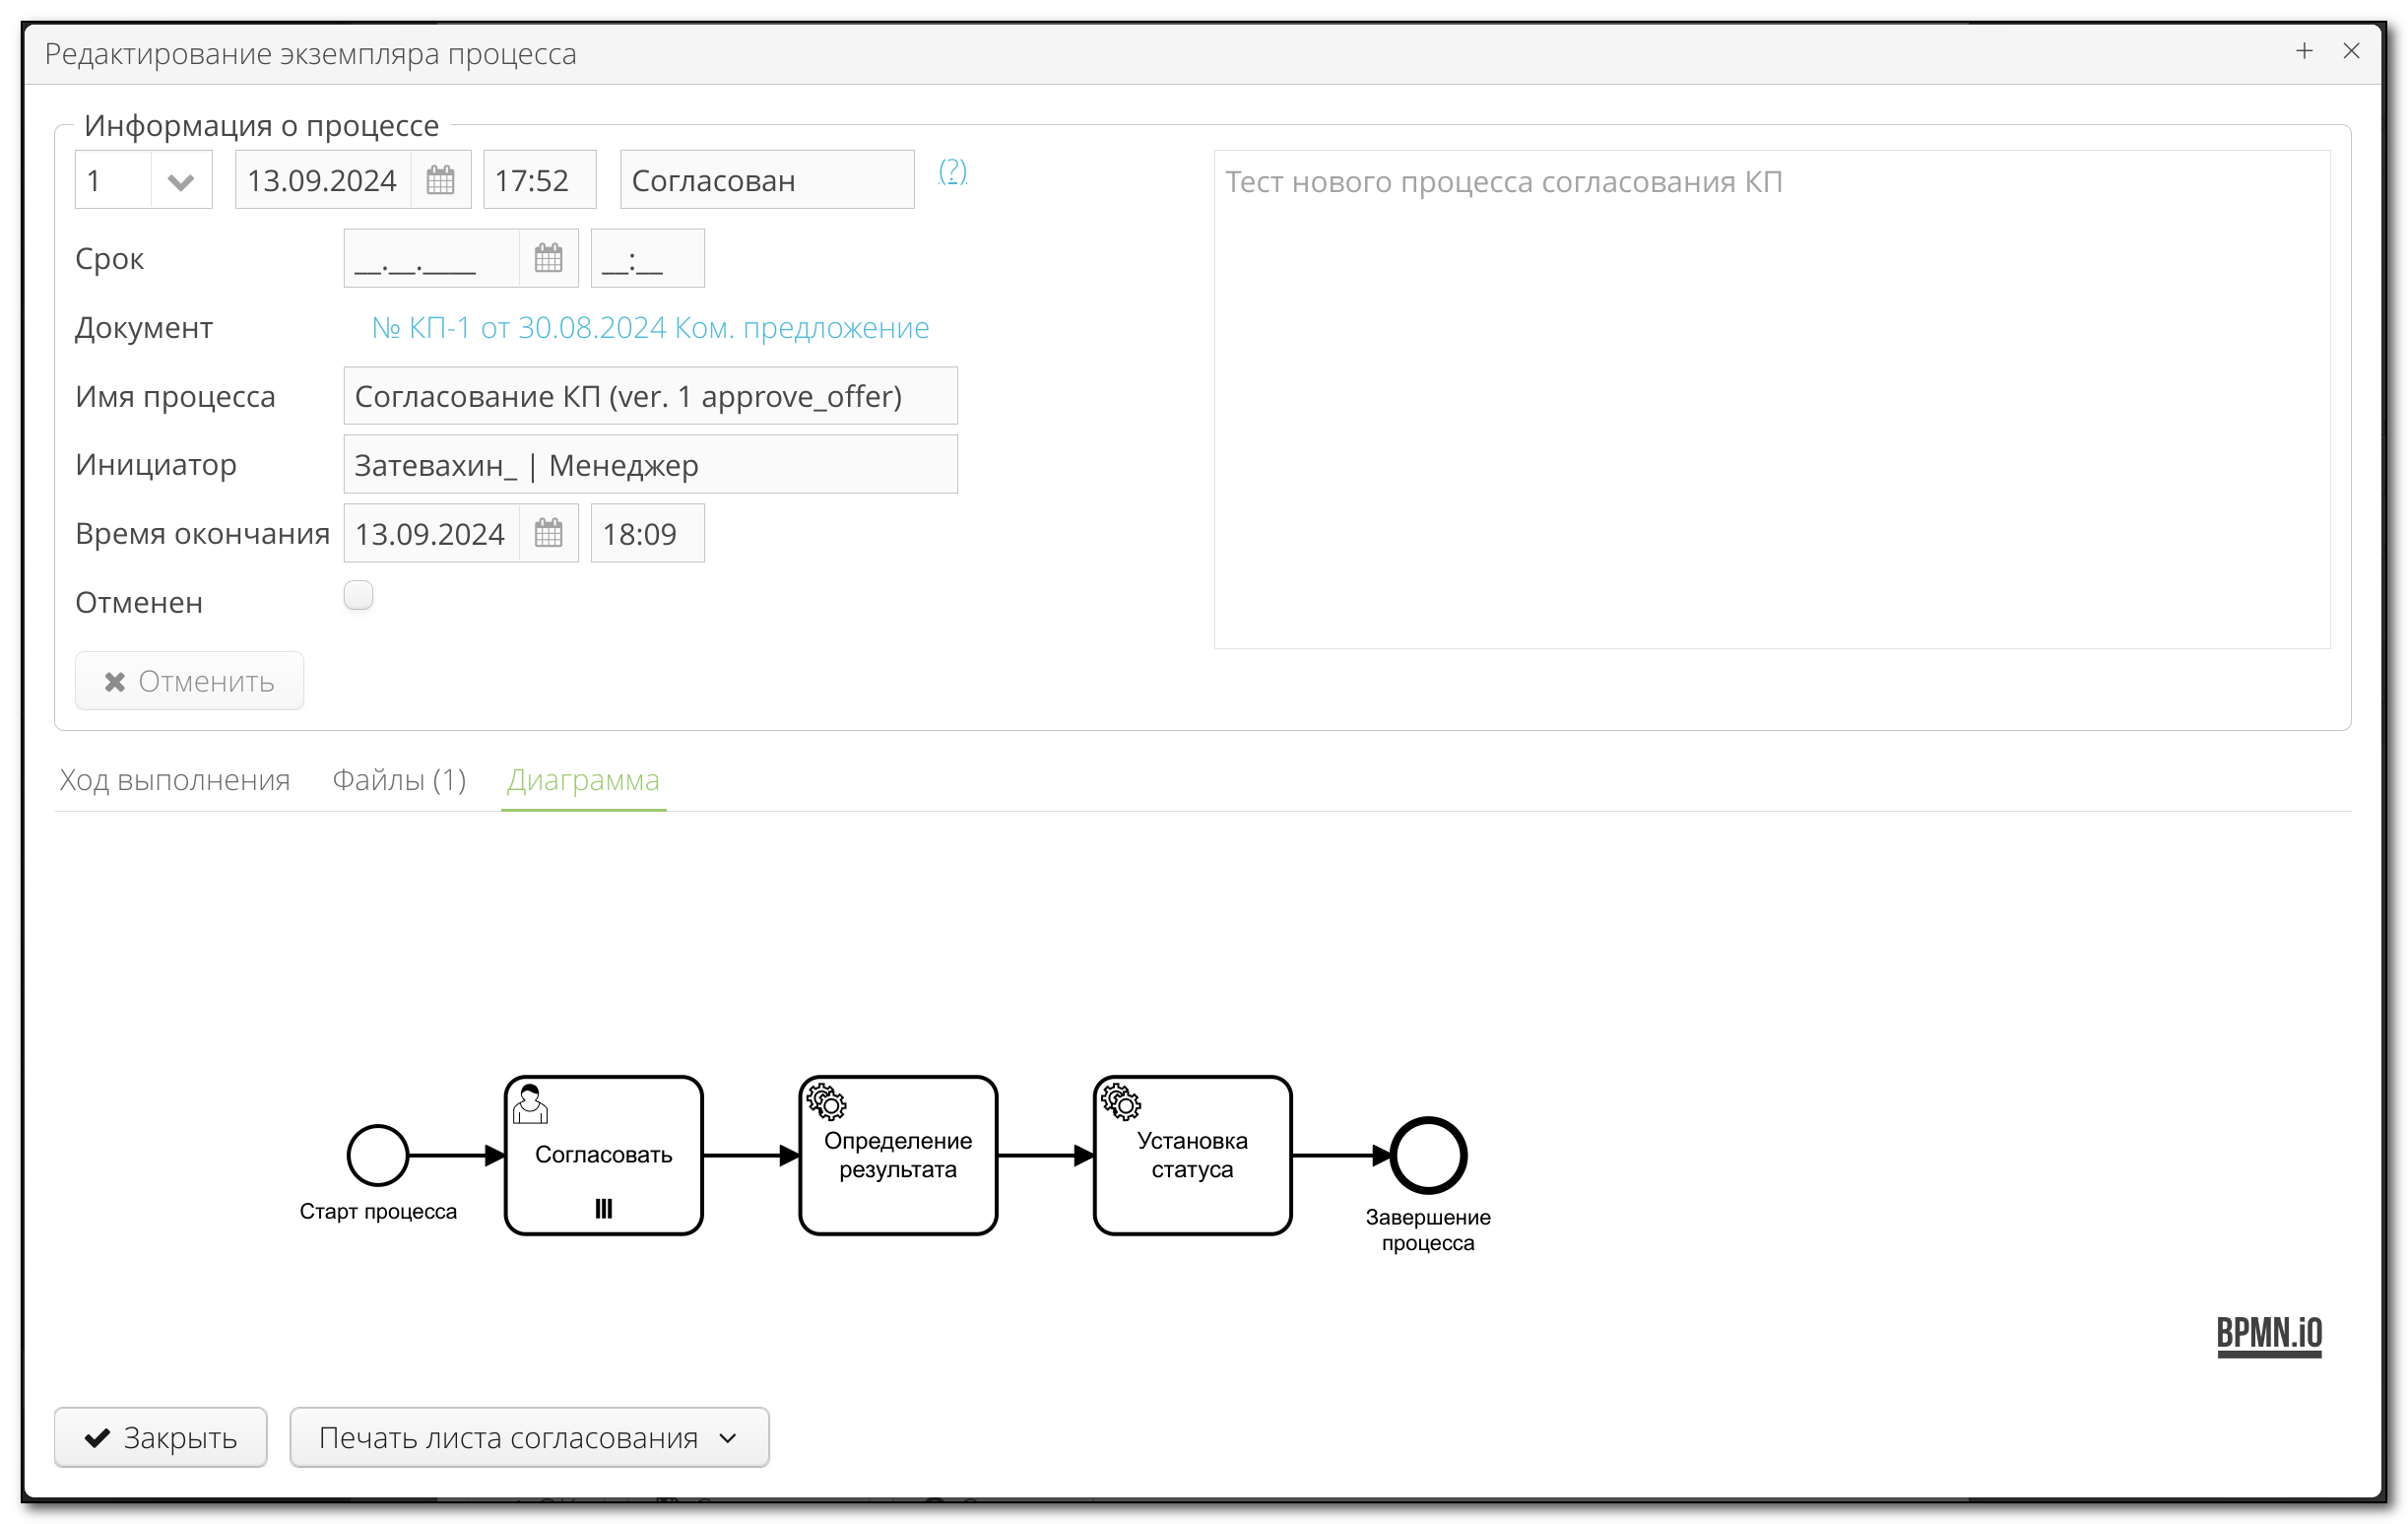Click multi-instance marker under Согласовать task
Viewport: 2408px width, 1524px height.
point(602,1208)
